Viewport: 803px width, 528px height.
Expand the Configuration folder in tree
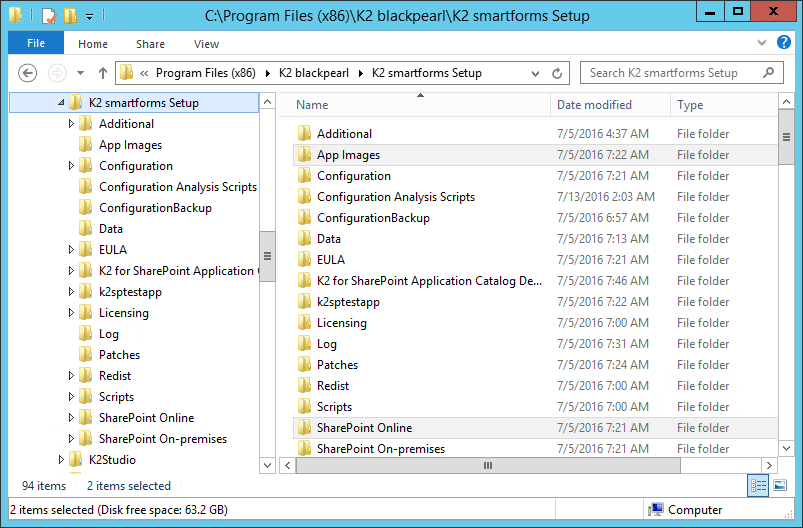71,165
